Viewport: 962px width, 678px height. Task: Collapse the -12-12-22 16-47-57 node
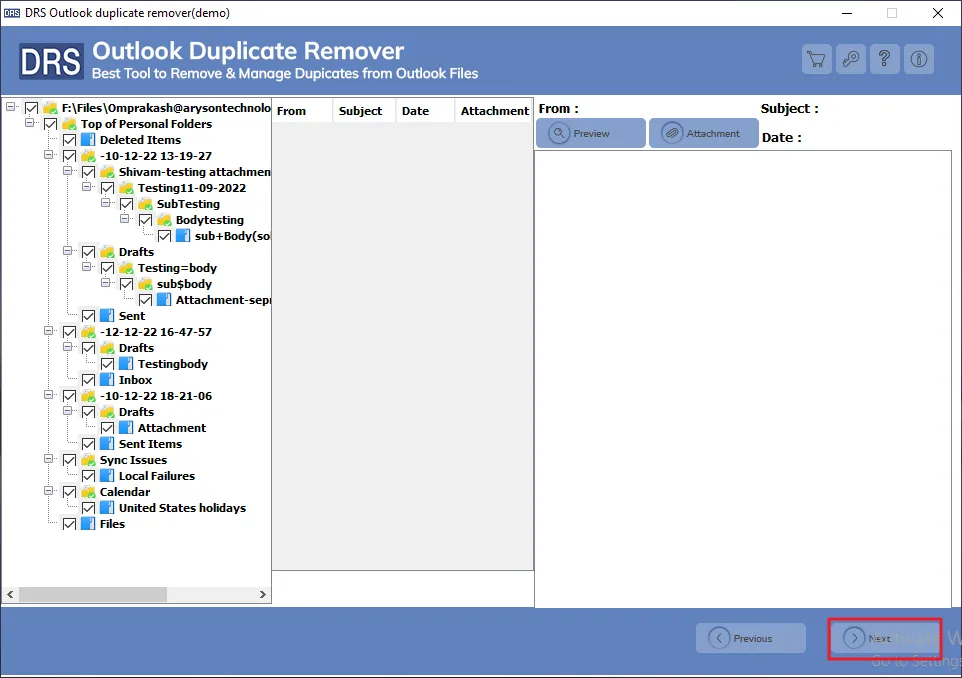[48, 331]
